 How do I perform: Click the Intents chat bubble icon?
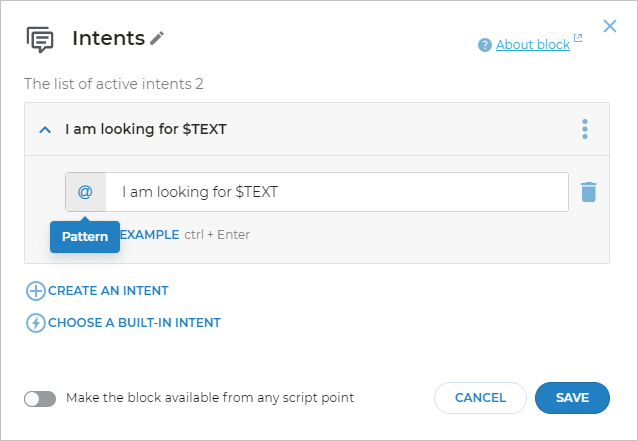click(x=40, y=39)
